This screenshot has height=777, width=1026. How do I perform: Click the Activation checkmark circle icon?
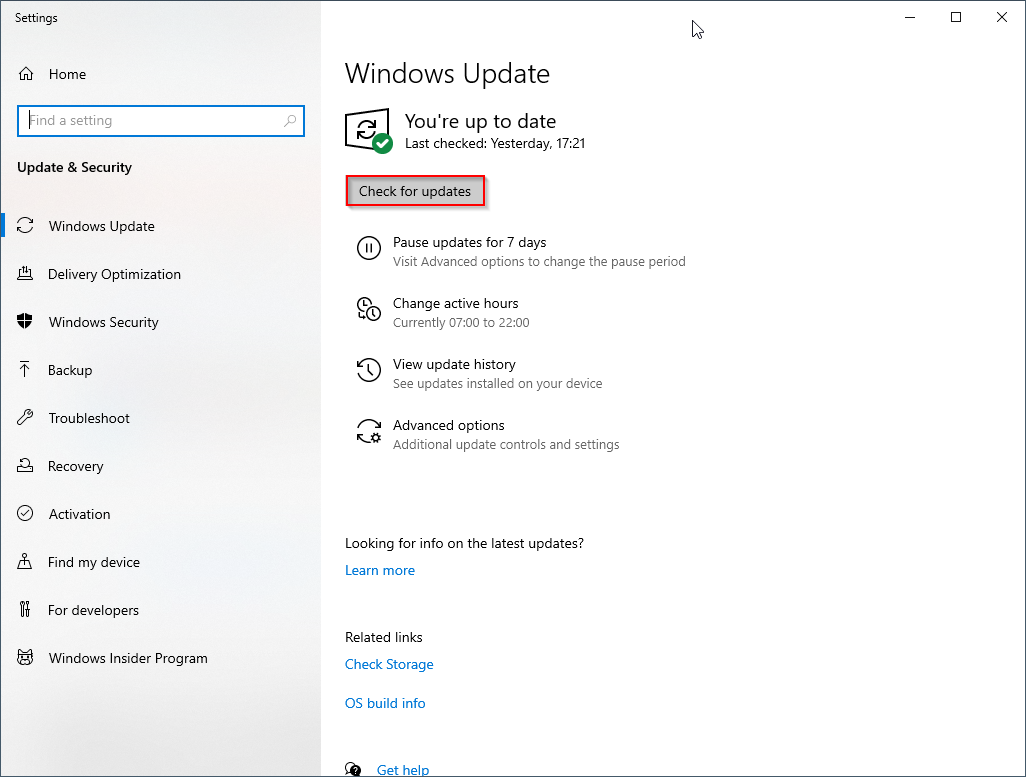coord(25,513)
